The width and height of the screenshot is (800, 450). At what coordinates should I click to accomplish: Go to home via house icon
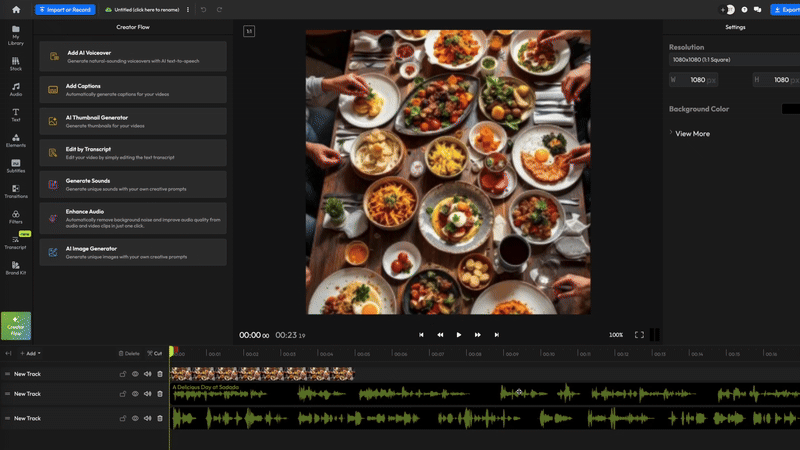point(16,9)
